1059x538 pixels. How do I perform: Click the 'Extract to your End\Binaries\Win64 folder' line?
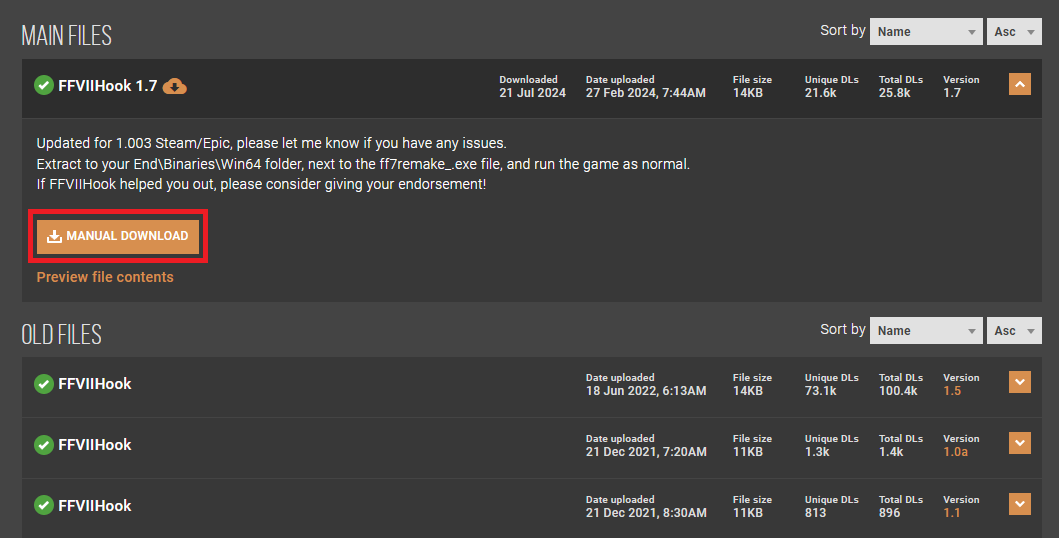point(363,164)
